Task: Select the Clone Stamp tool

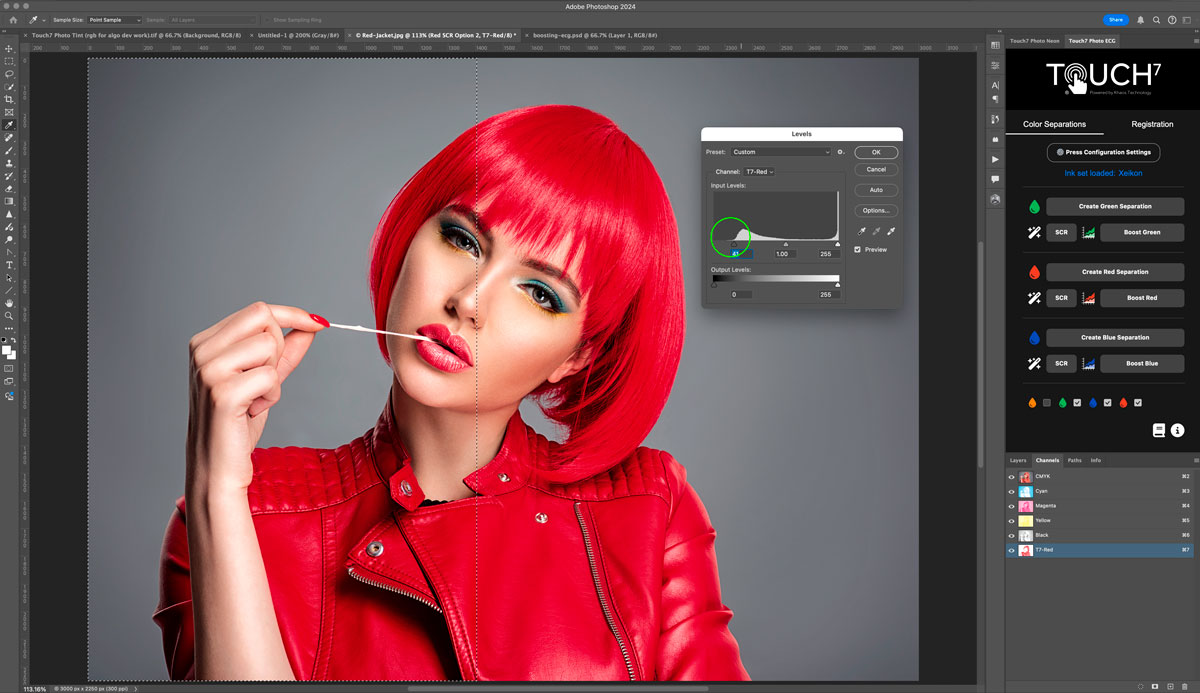Action: click(9, 163)
